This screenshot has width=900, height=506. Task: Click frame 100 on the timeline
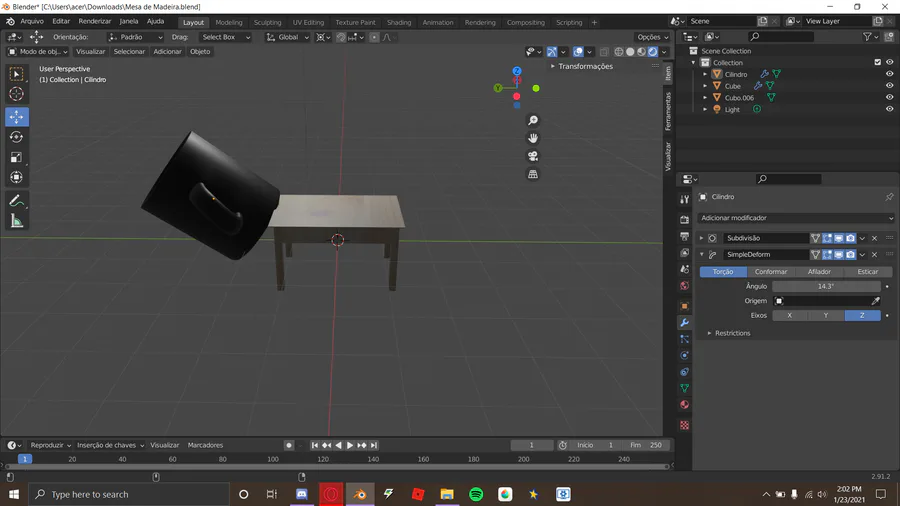pyautogui.click(x=273, y=459)
